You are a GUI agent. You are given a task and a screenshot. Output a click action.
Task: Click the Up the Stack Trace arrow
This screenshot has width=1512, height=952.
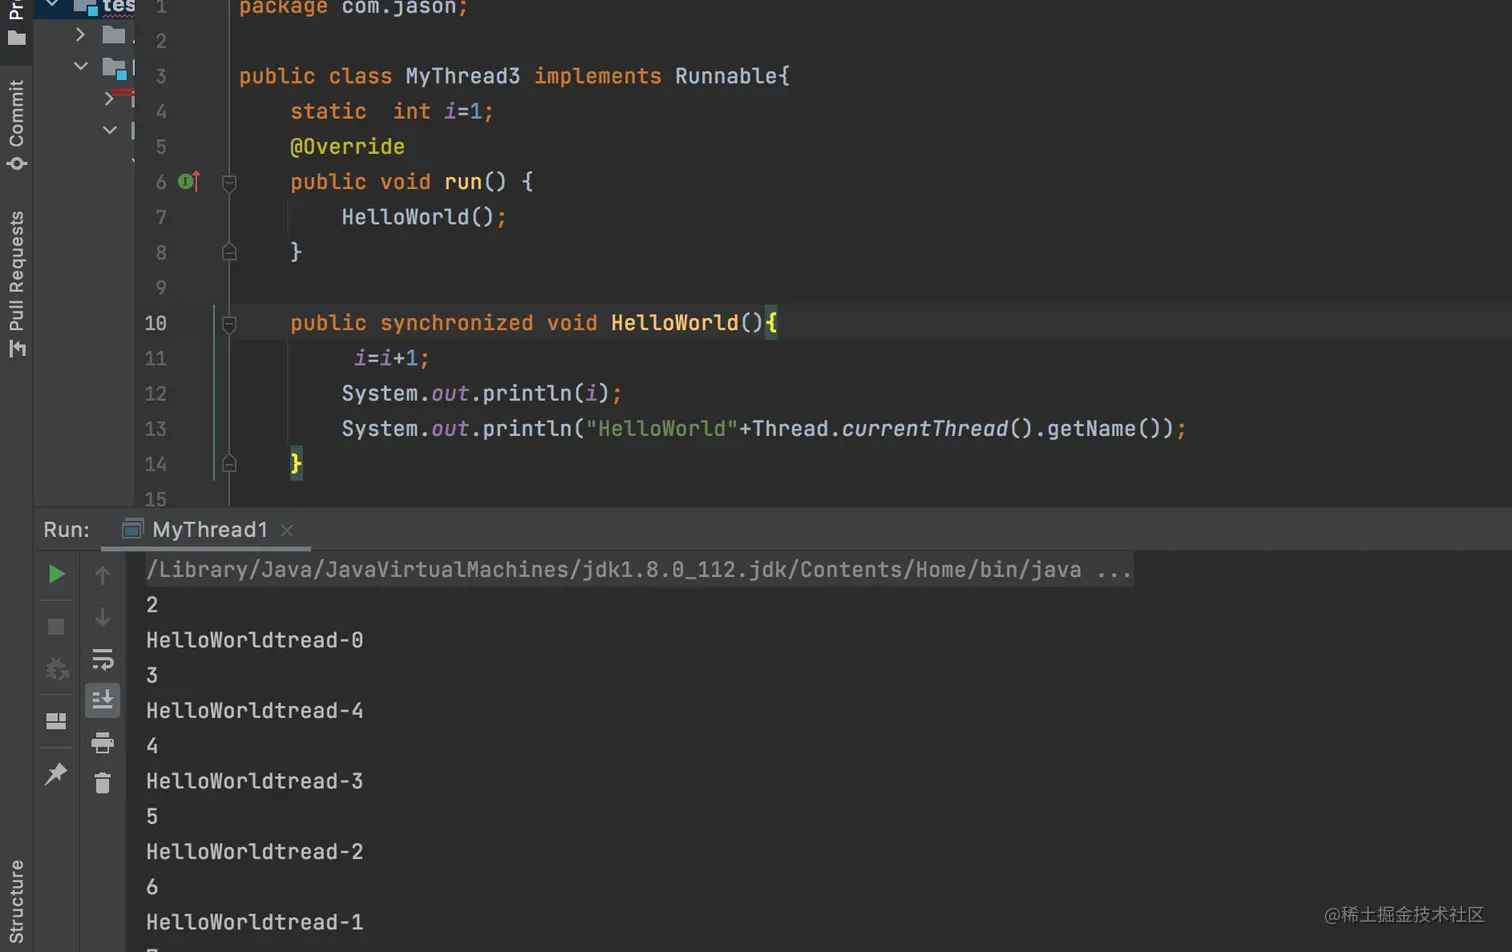tap(102, 575)
